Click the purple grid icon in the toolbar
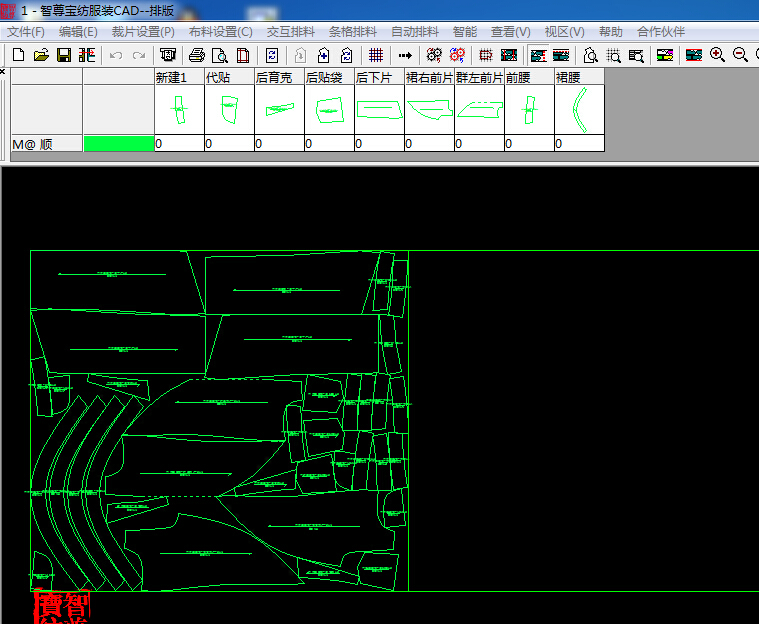Image resolution: width=759 pixels, height=624 pixels. [x=376, y=55]
